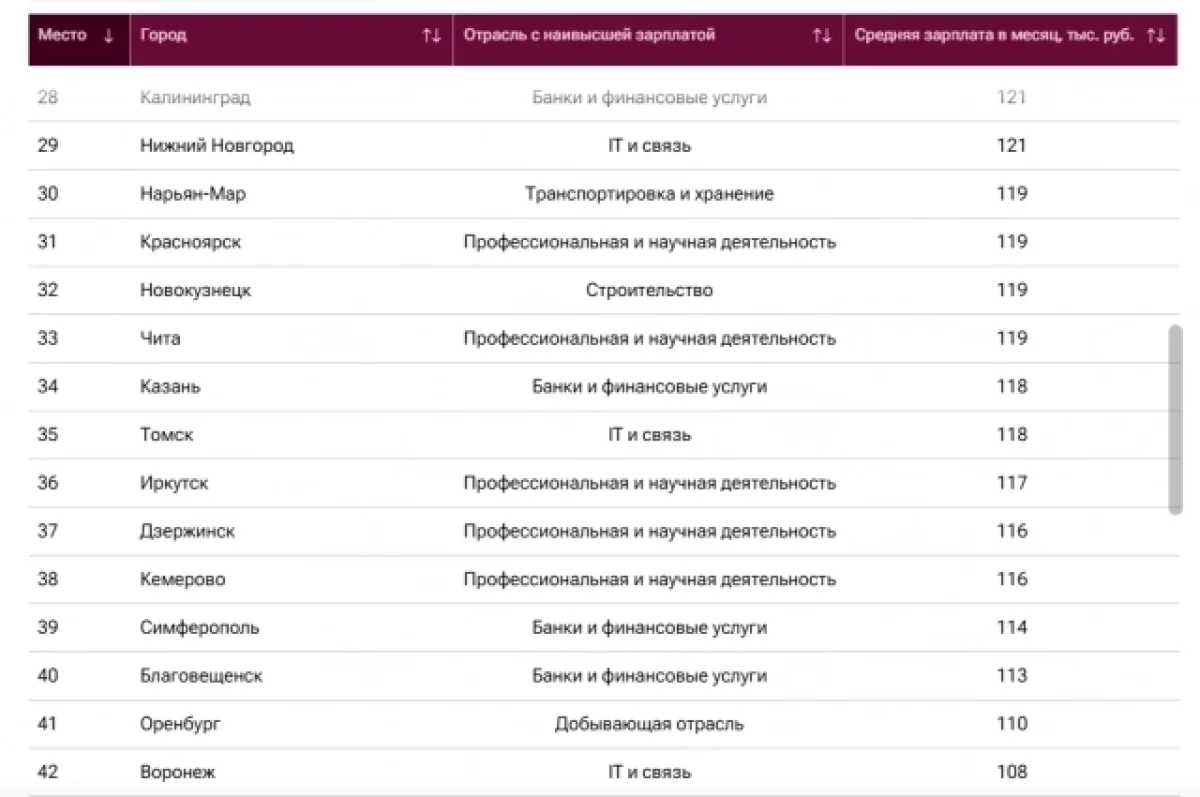Click the rank number 33 for Чита
The image size is (1200, 797).
point(48,338)
